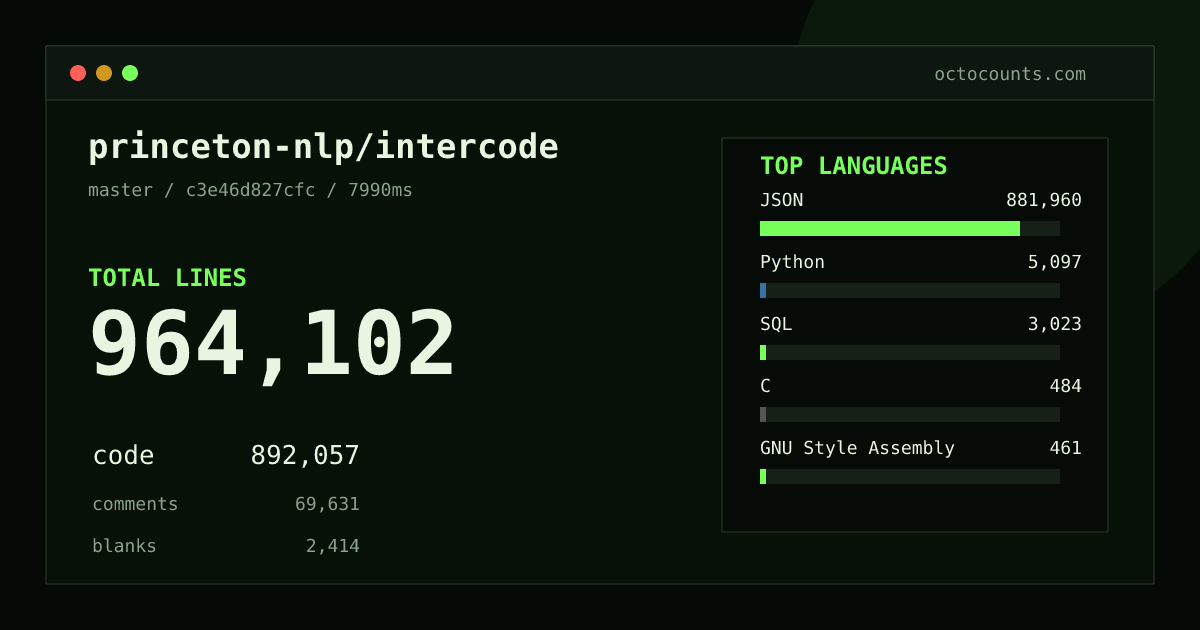Click the master / c3e46d827cfc / 7990ms line

[x=250, y=190]
